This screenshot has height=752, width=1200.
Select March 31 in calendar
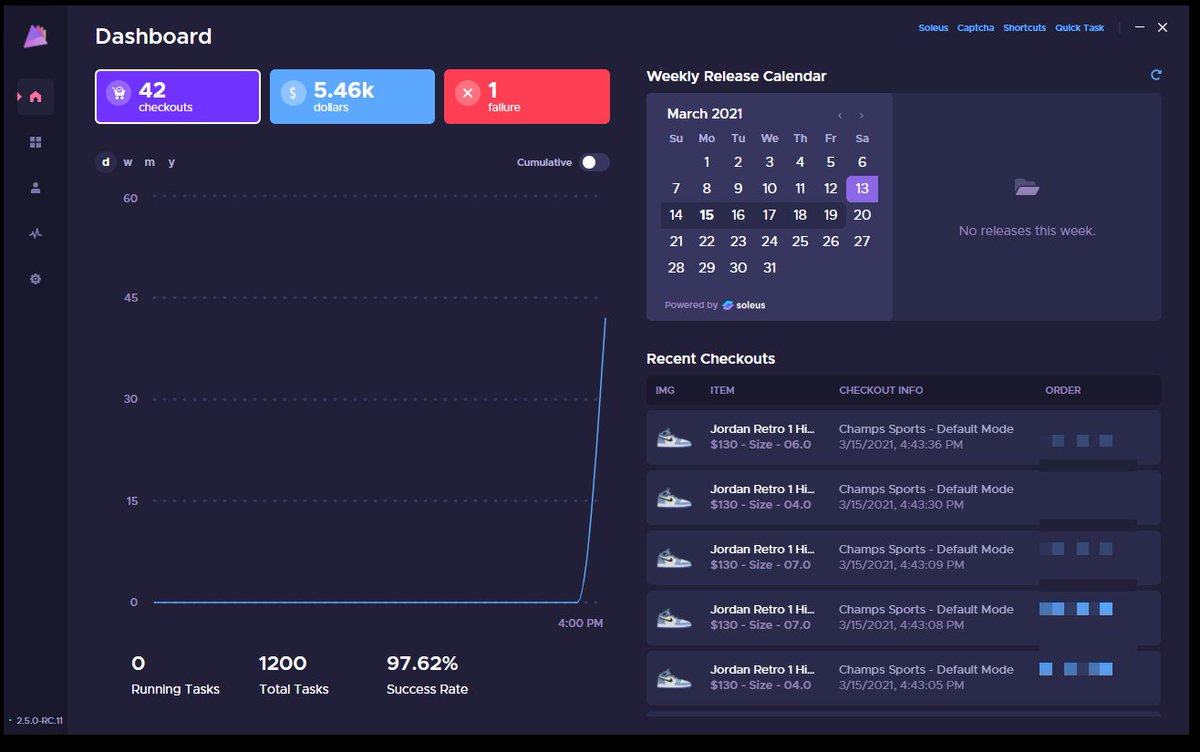coord(769,268)
